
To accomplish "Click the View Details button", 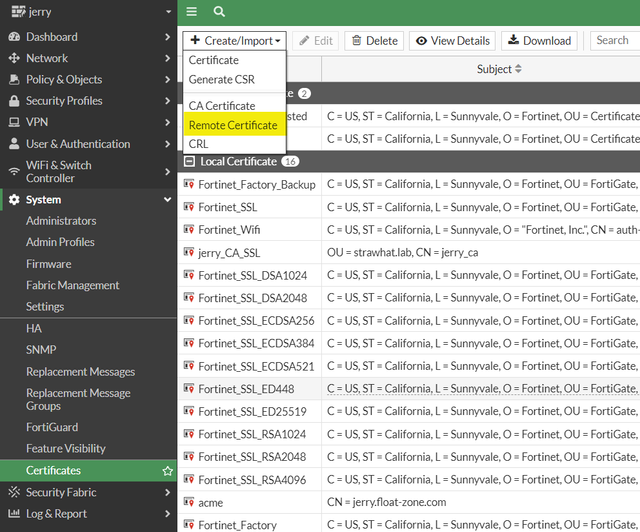I will (452, 41).
